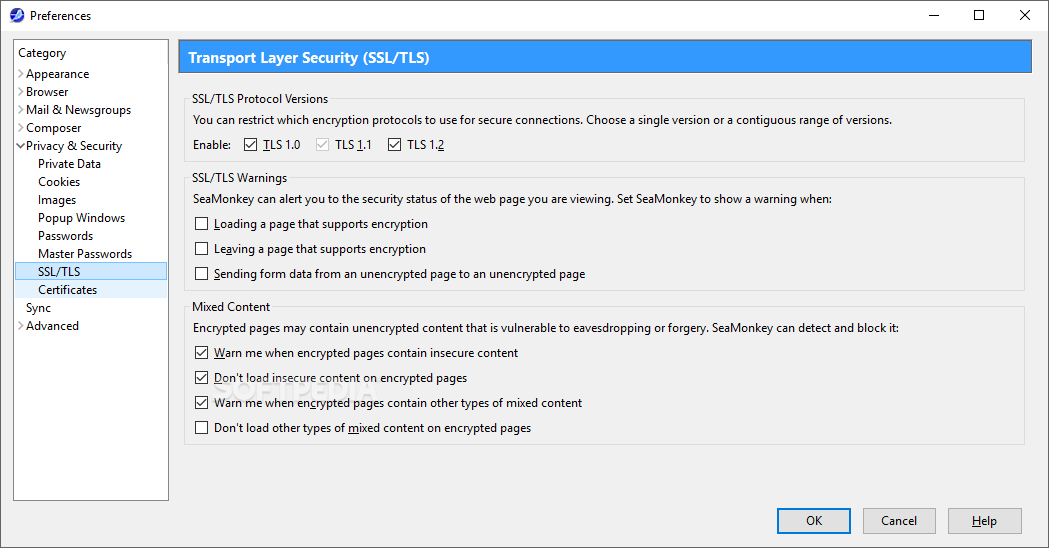Expand the Browser category
The height and width of the screenshot is (548, 1049).
[x=21, y=92]
